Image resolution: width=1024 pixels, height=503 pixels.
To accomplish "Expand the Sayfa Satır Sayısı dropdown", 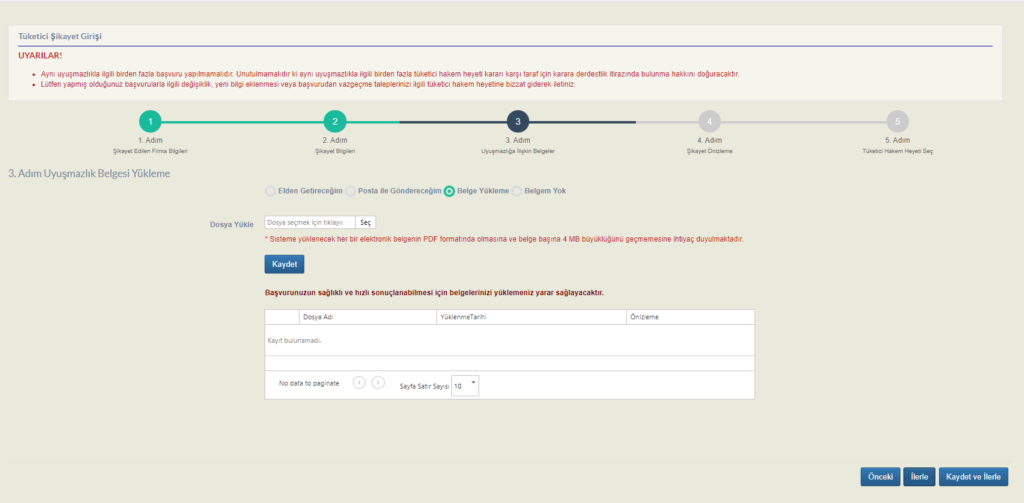I will (466, 385).
